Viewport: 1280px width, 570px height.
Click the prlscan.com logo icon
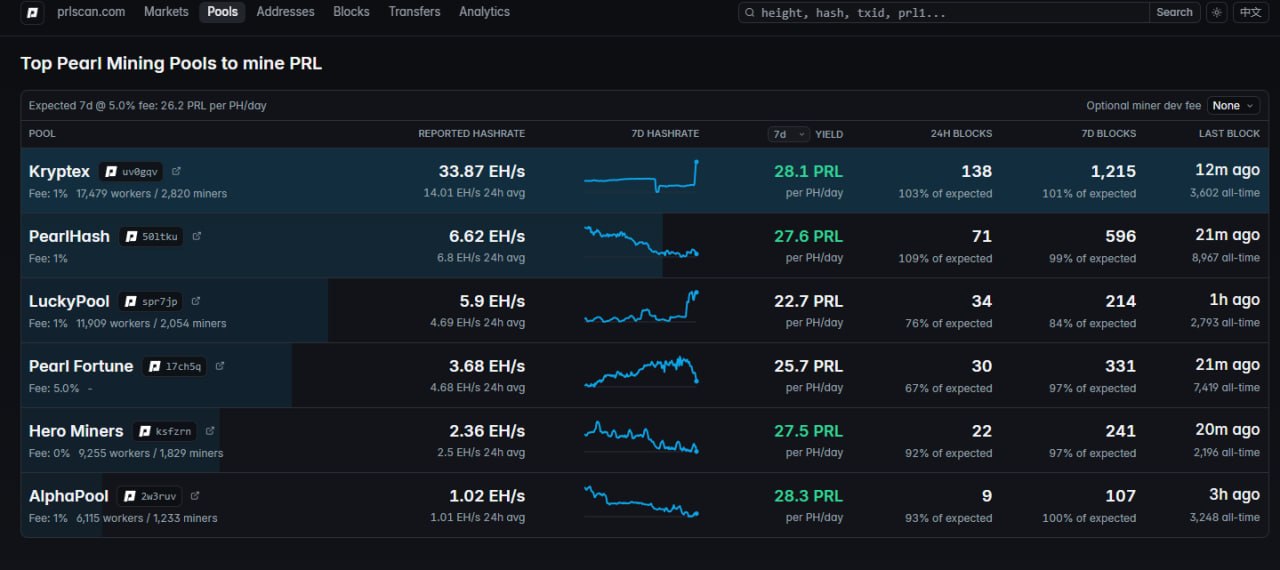[32, 12]
